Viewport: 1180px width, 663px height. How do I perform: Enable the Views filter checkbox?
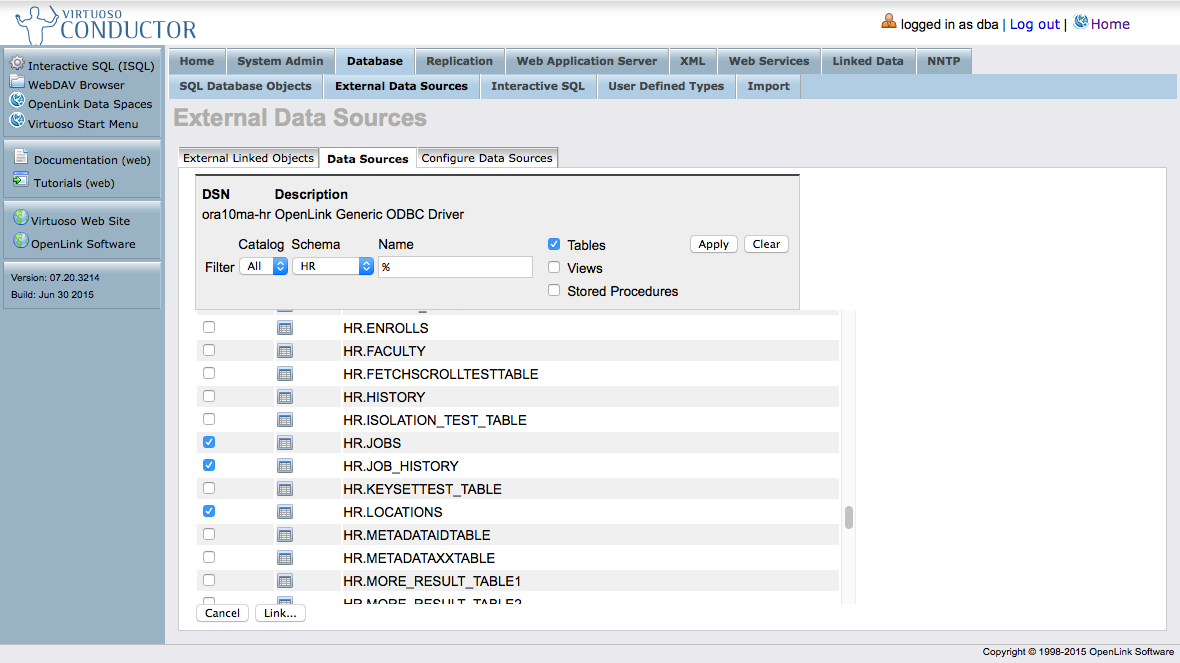tap(554, 268)
